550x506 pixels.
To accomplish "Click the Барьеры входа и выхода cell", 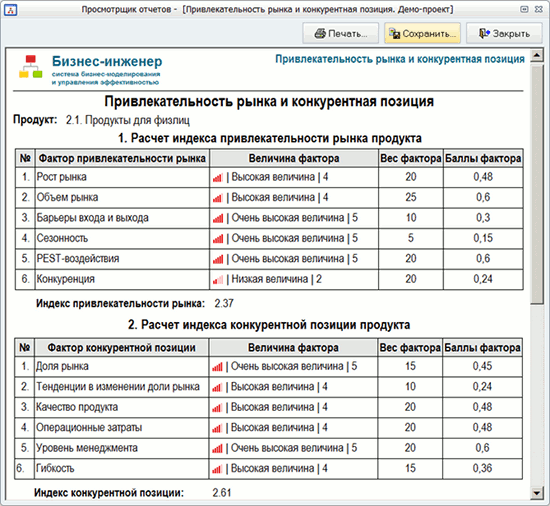I will (122, 218).
